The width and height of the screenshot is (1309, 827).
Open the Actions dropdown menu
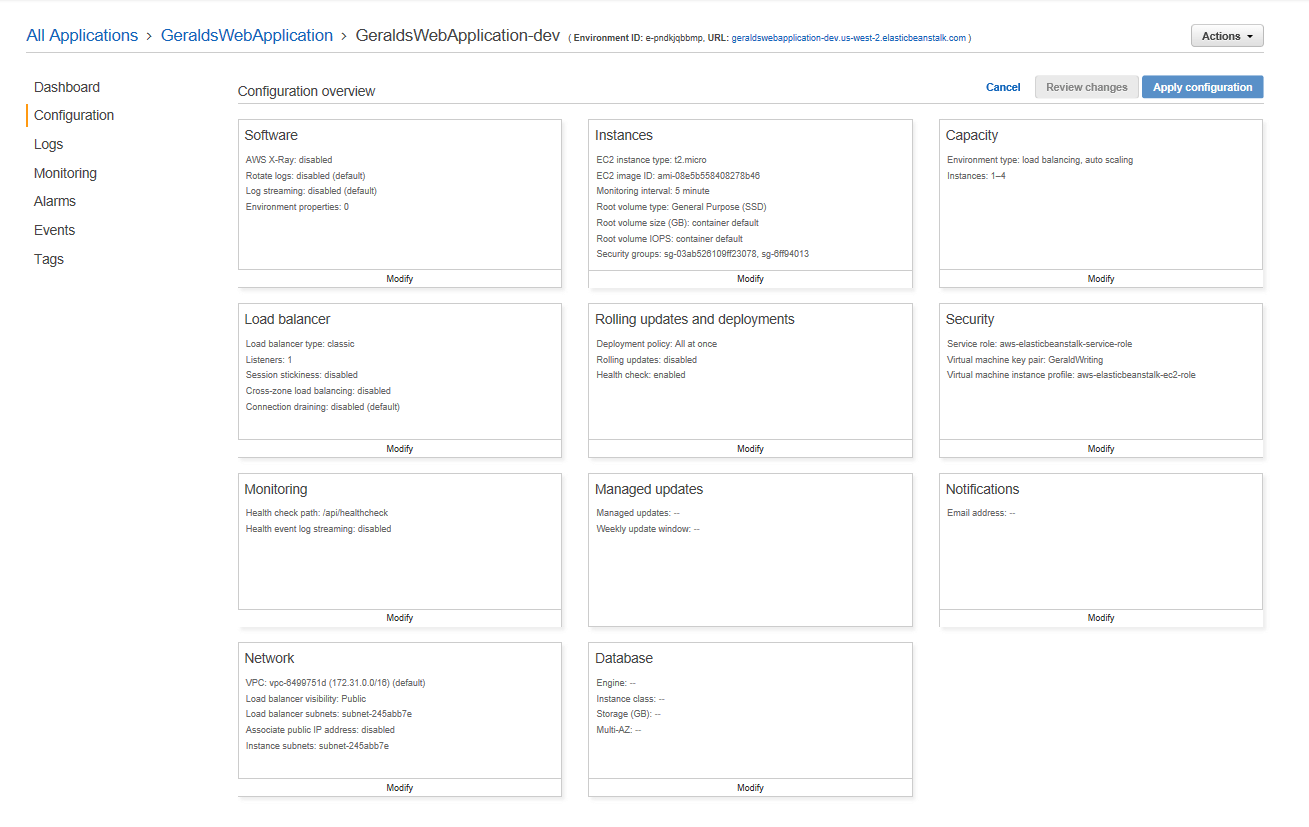(1226, 36)
